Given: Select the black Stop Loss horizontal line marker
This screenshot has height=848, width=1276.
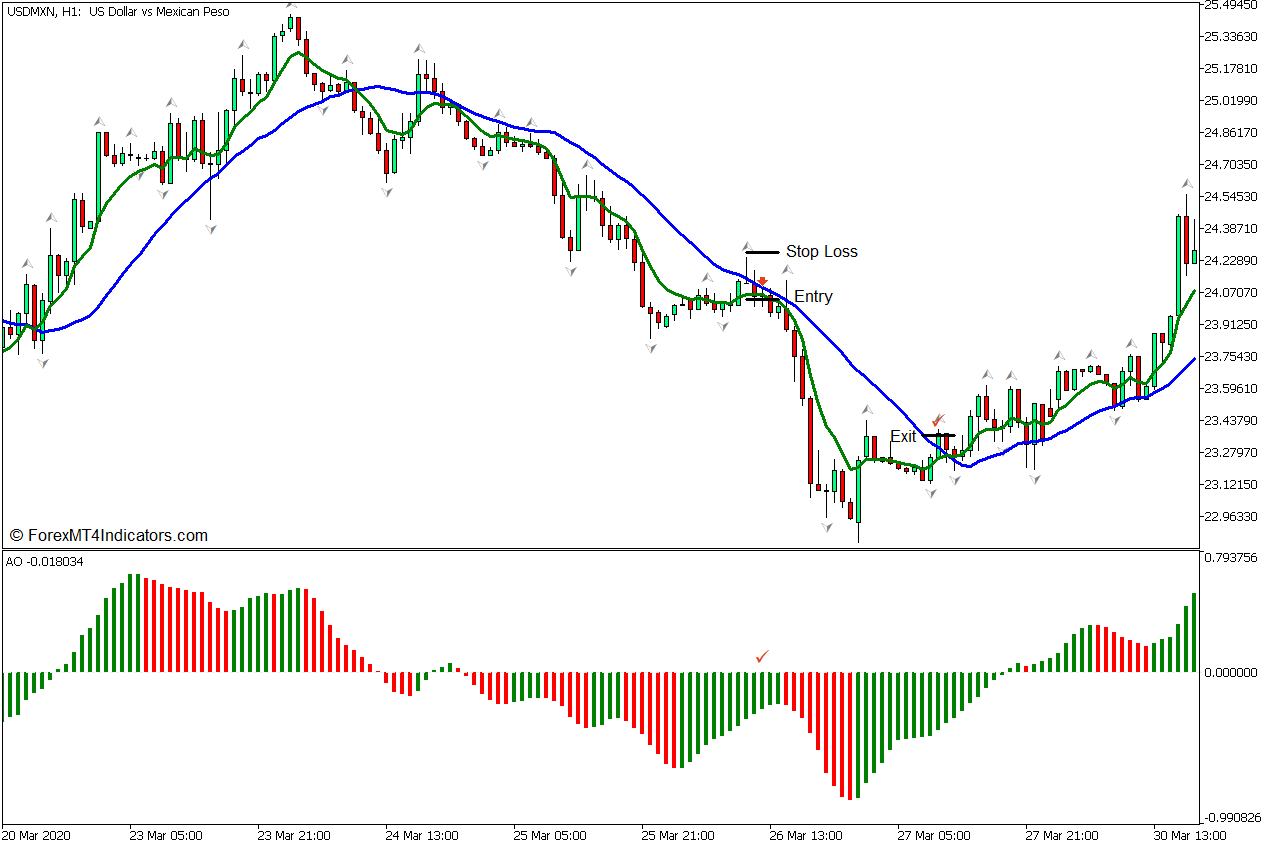Looking at the screenshot, I should 762,252.
